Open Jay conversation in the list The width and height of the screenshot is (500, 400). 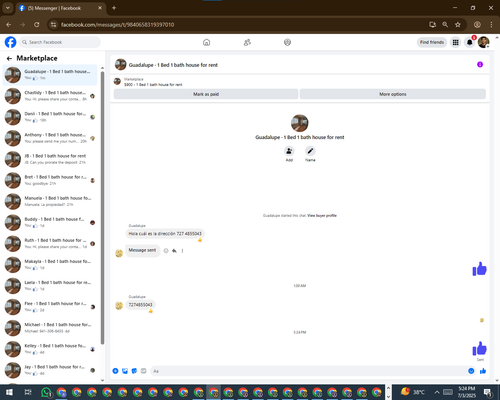pos(50,370)
